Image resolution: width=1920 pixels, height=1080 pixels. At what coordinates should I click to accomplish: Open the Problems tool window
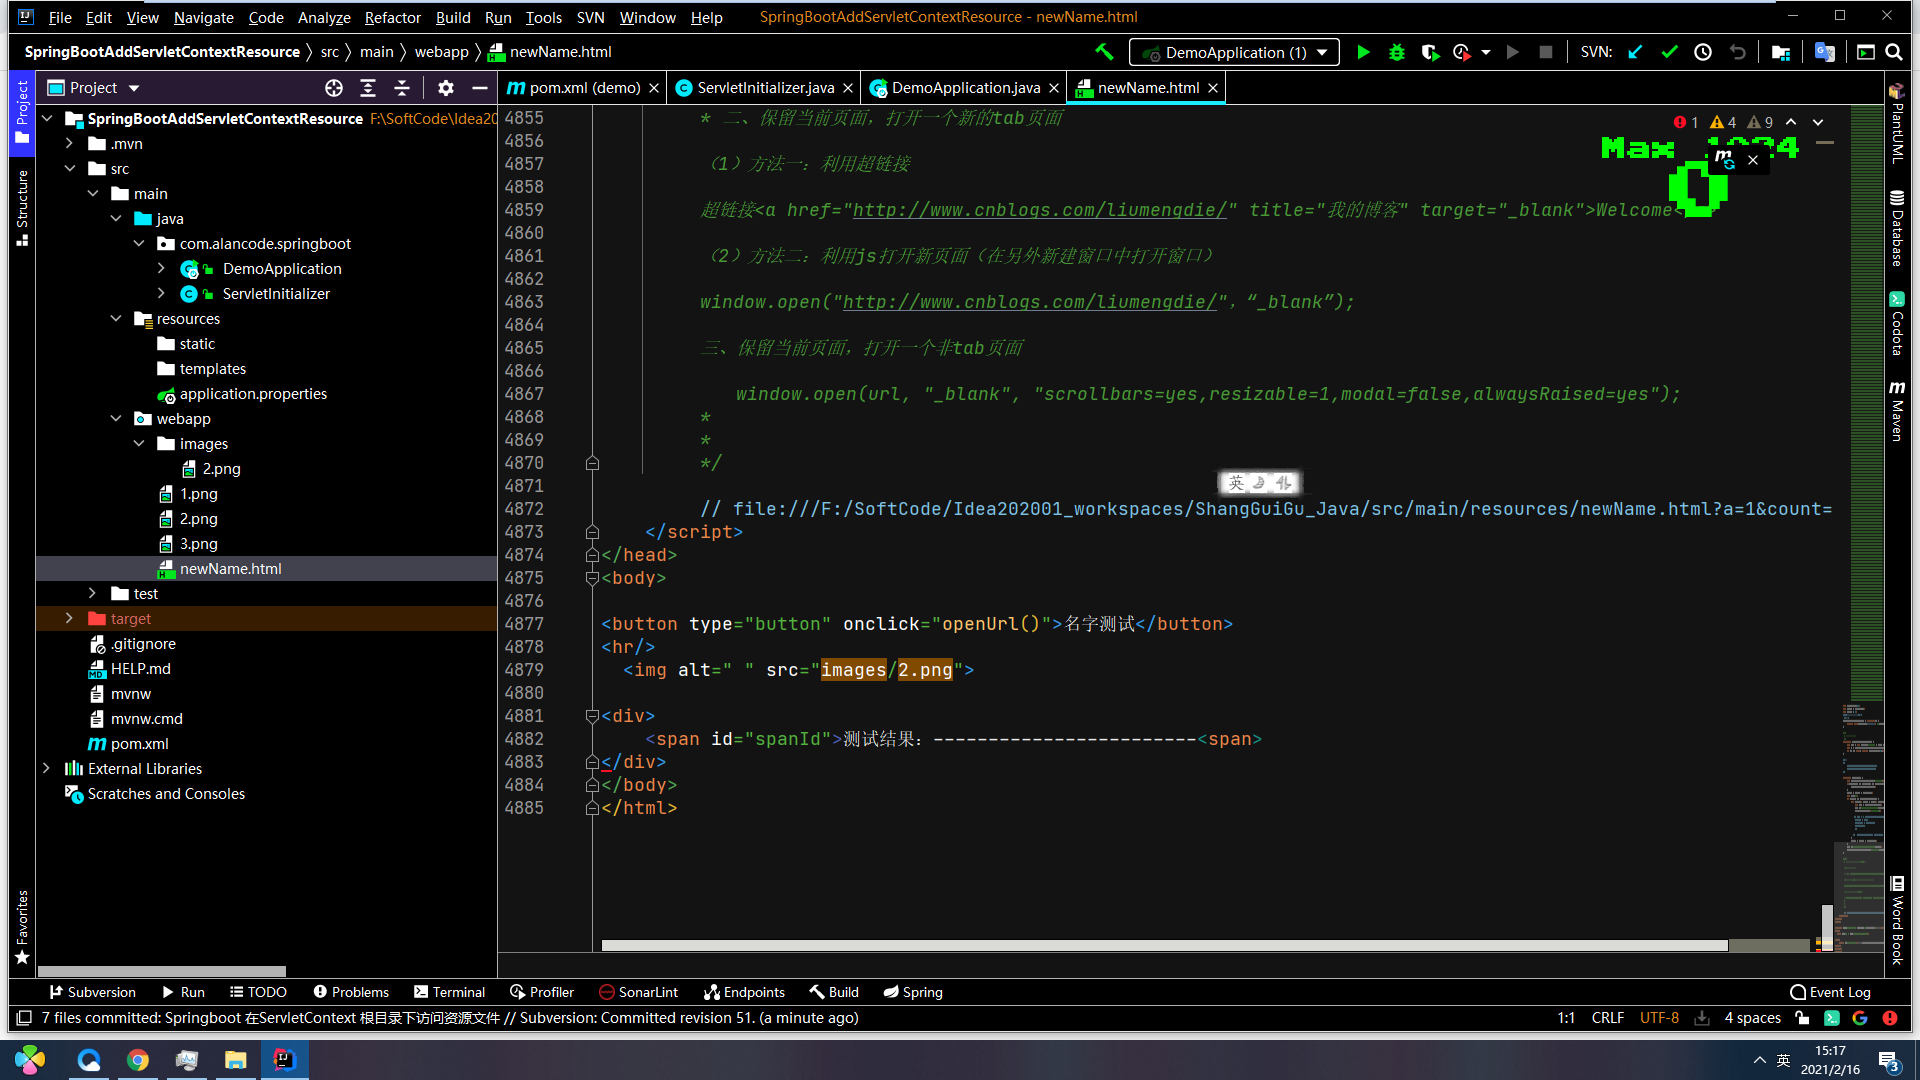click(351, 992)
